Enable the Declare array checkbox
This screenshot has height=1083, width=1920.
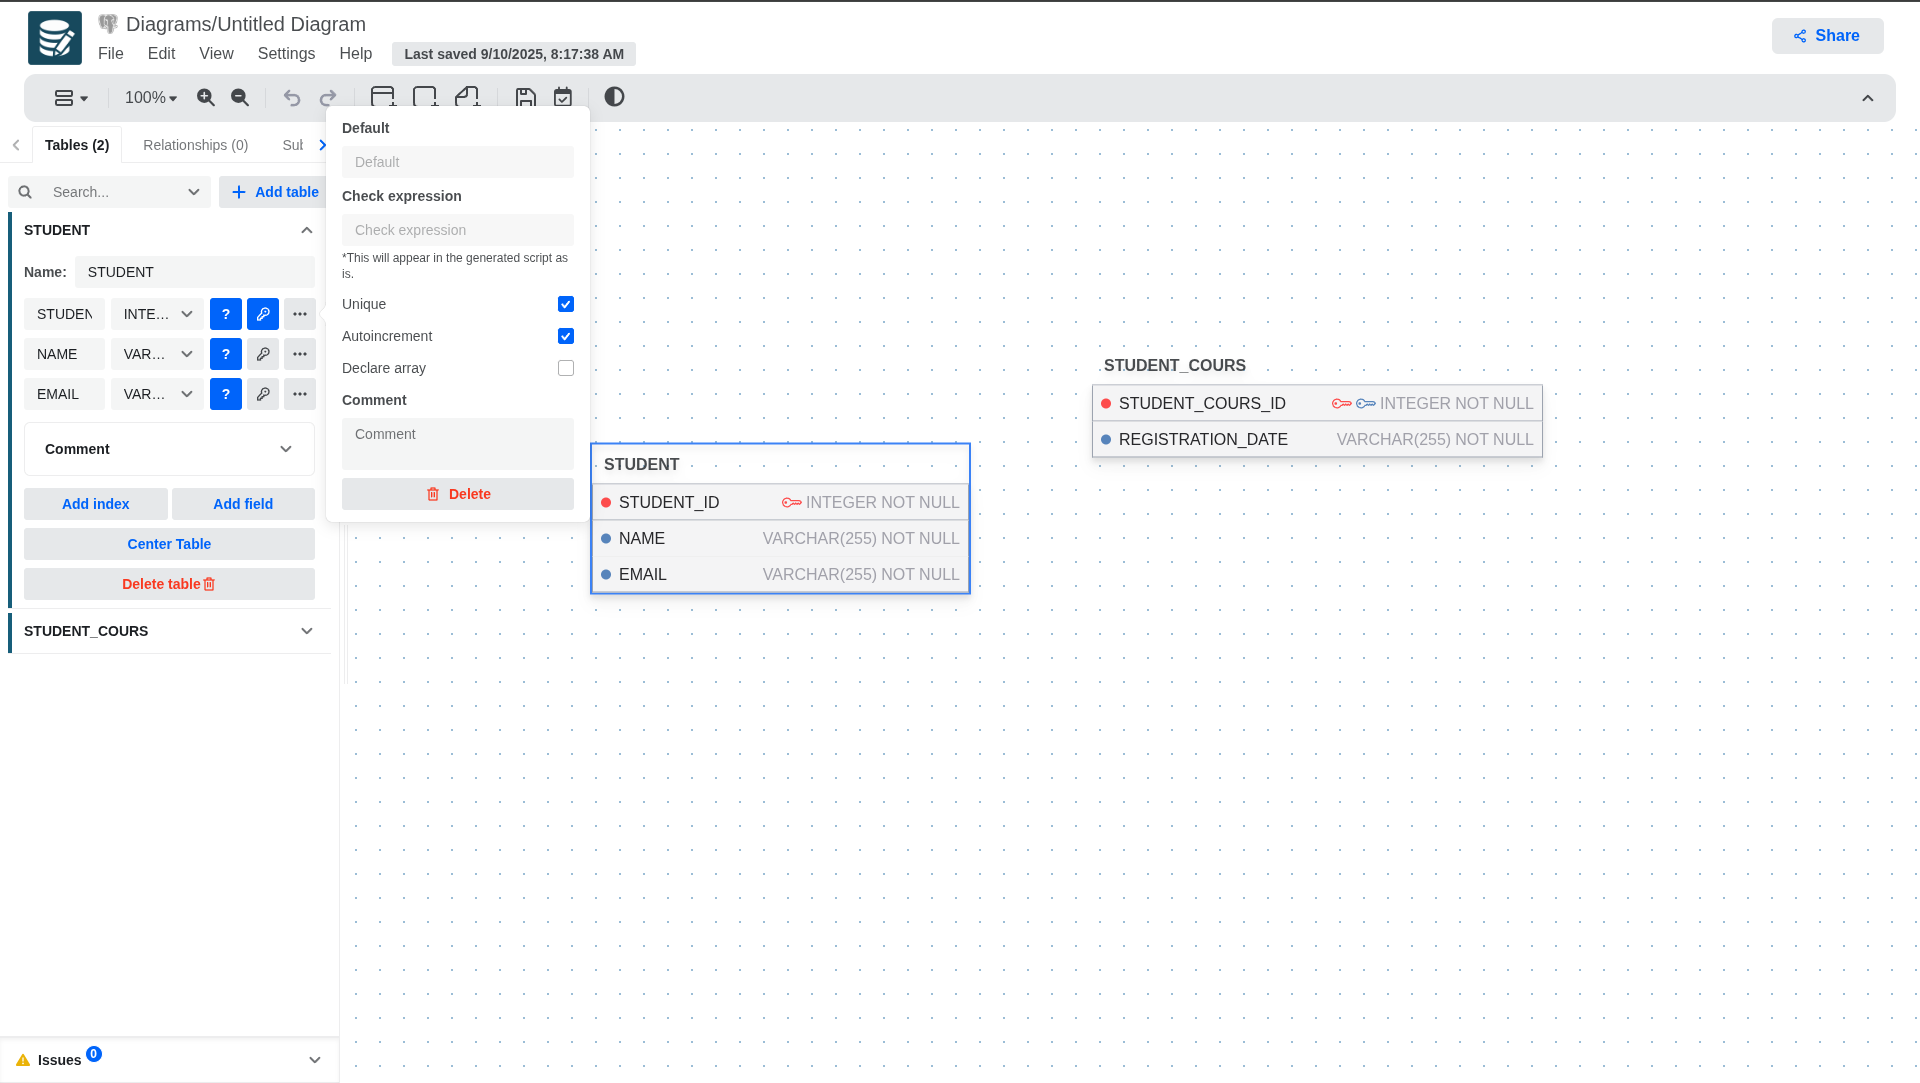(x=566, y=368)
